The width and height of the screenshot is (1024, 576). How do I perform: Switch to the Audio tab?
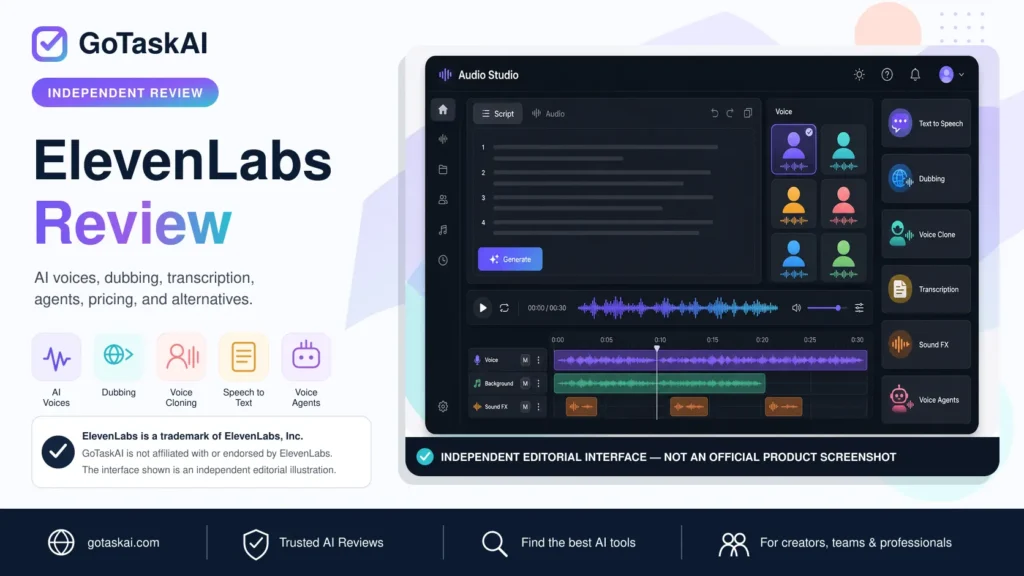click(x=548, y=114)
